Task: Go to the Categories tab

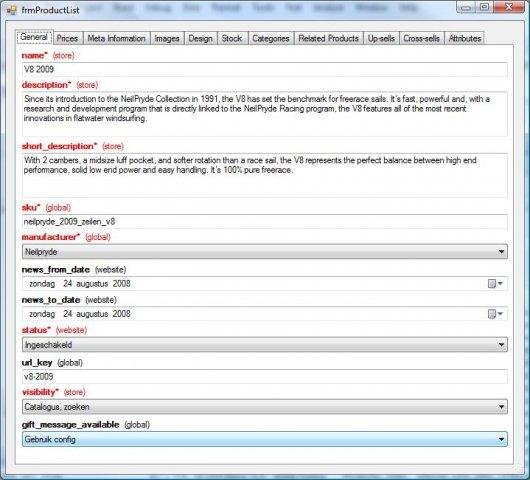Action: pyautogui.click(x=271, y=39)
